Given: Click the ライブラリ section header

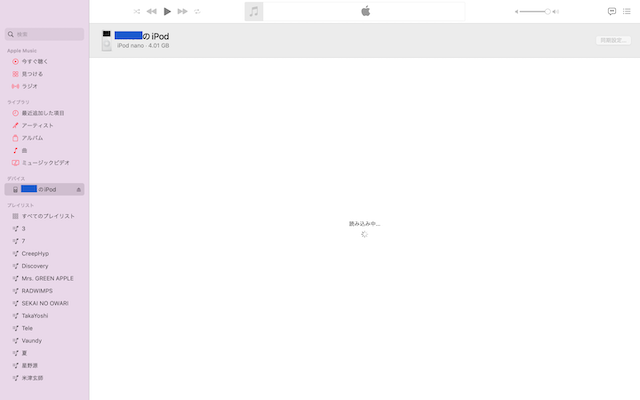Looking at the screenshot, I should [18, 102].
